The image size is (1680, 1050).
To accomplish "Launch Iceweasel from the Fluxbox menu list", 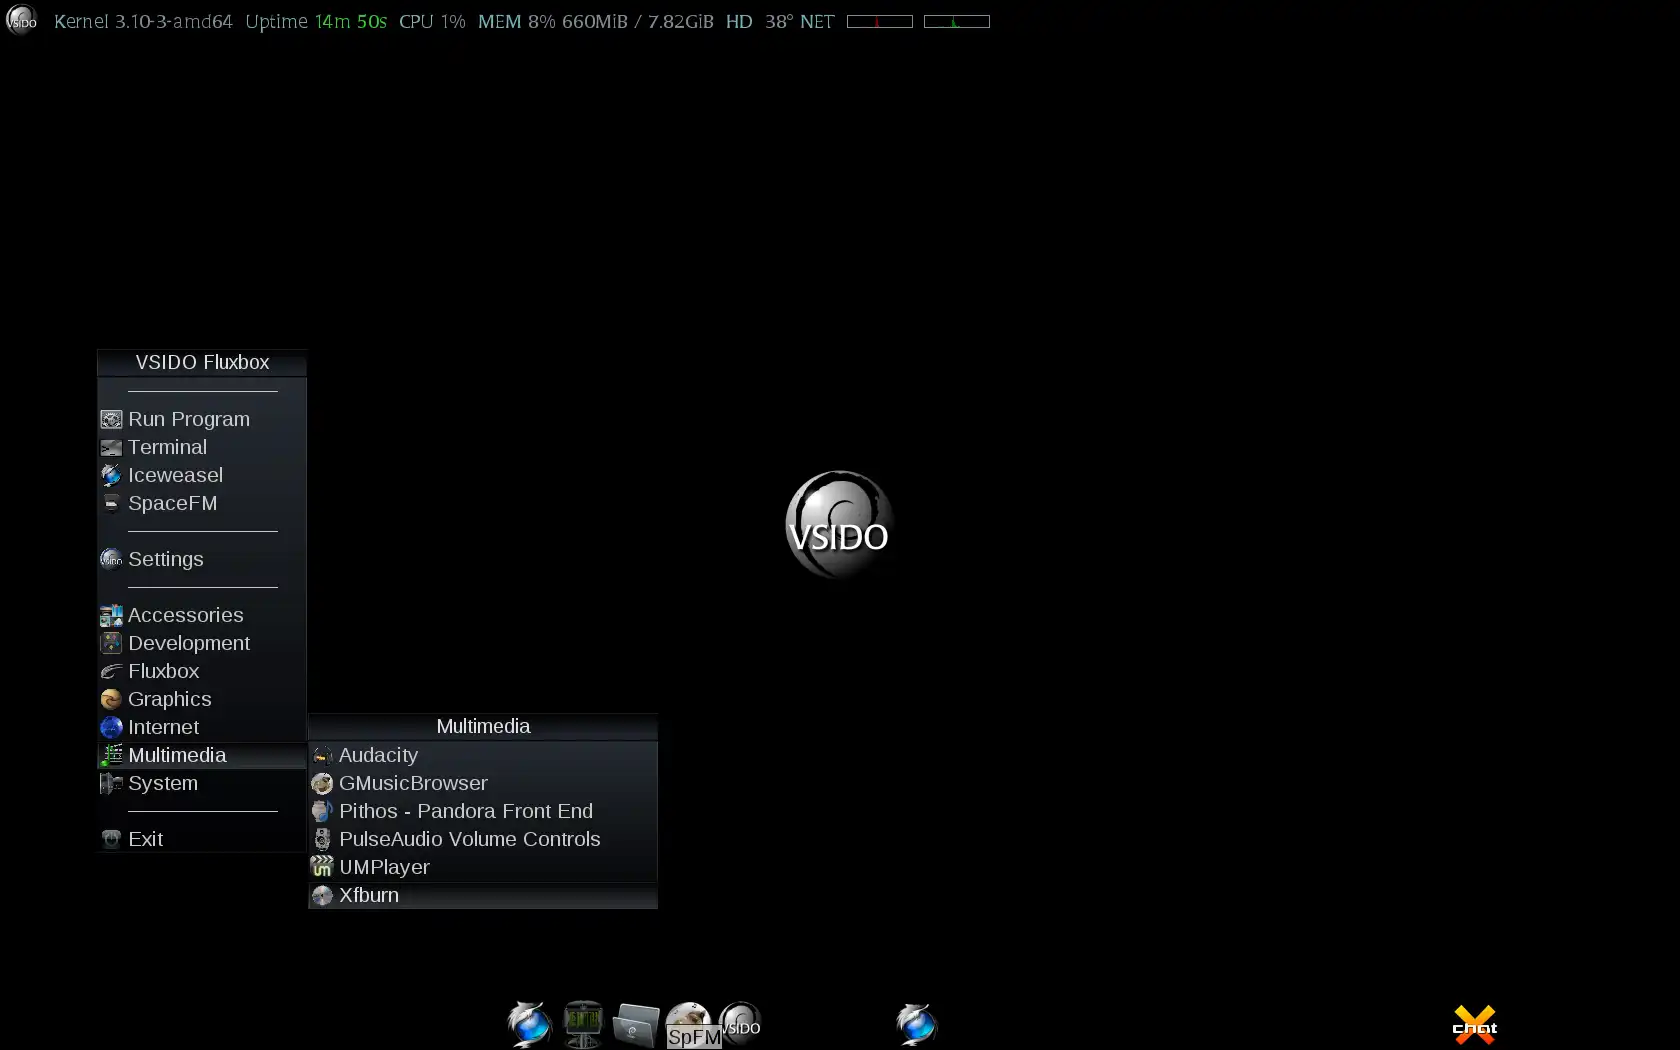I will (x=202, y=475).
